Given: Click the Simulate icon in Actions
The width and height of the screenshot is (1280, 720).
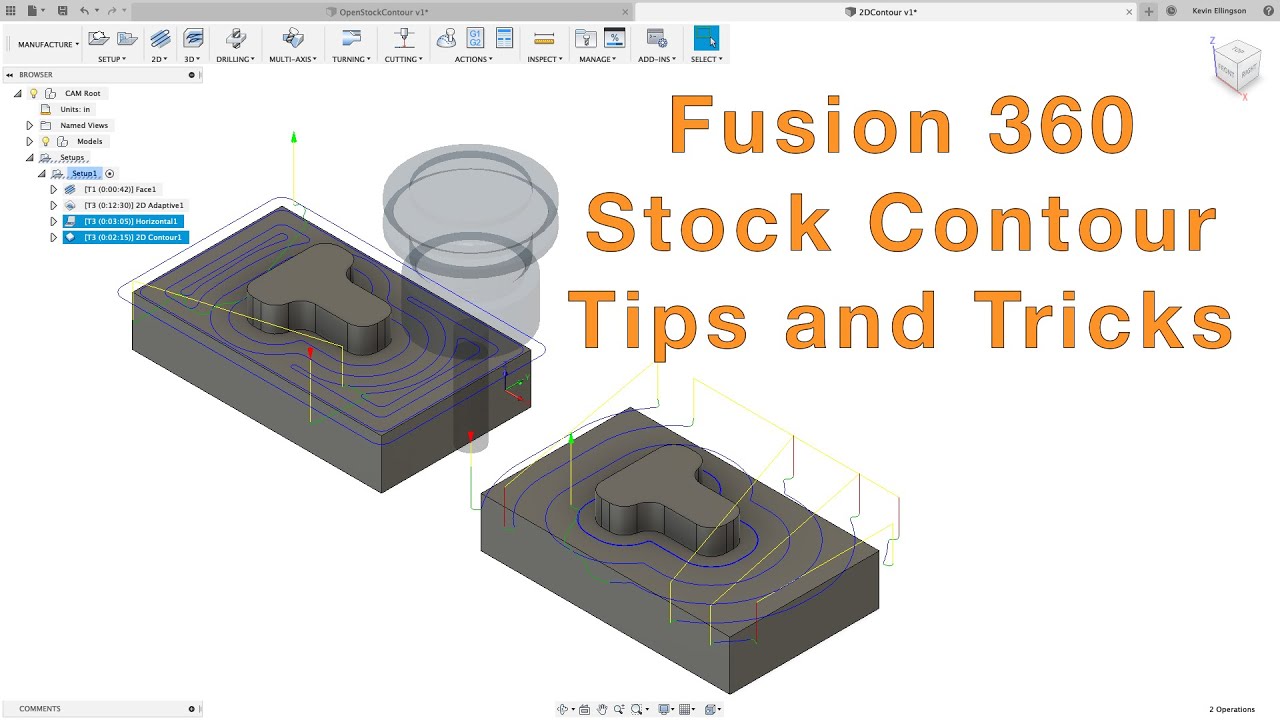Looking at the screenshot, I should click(447, 39).
